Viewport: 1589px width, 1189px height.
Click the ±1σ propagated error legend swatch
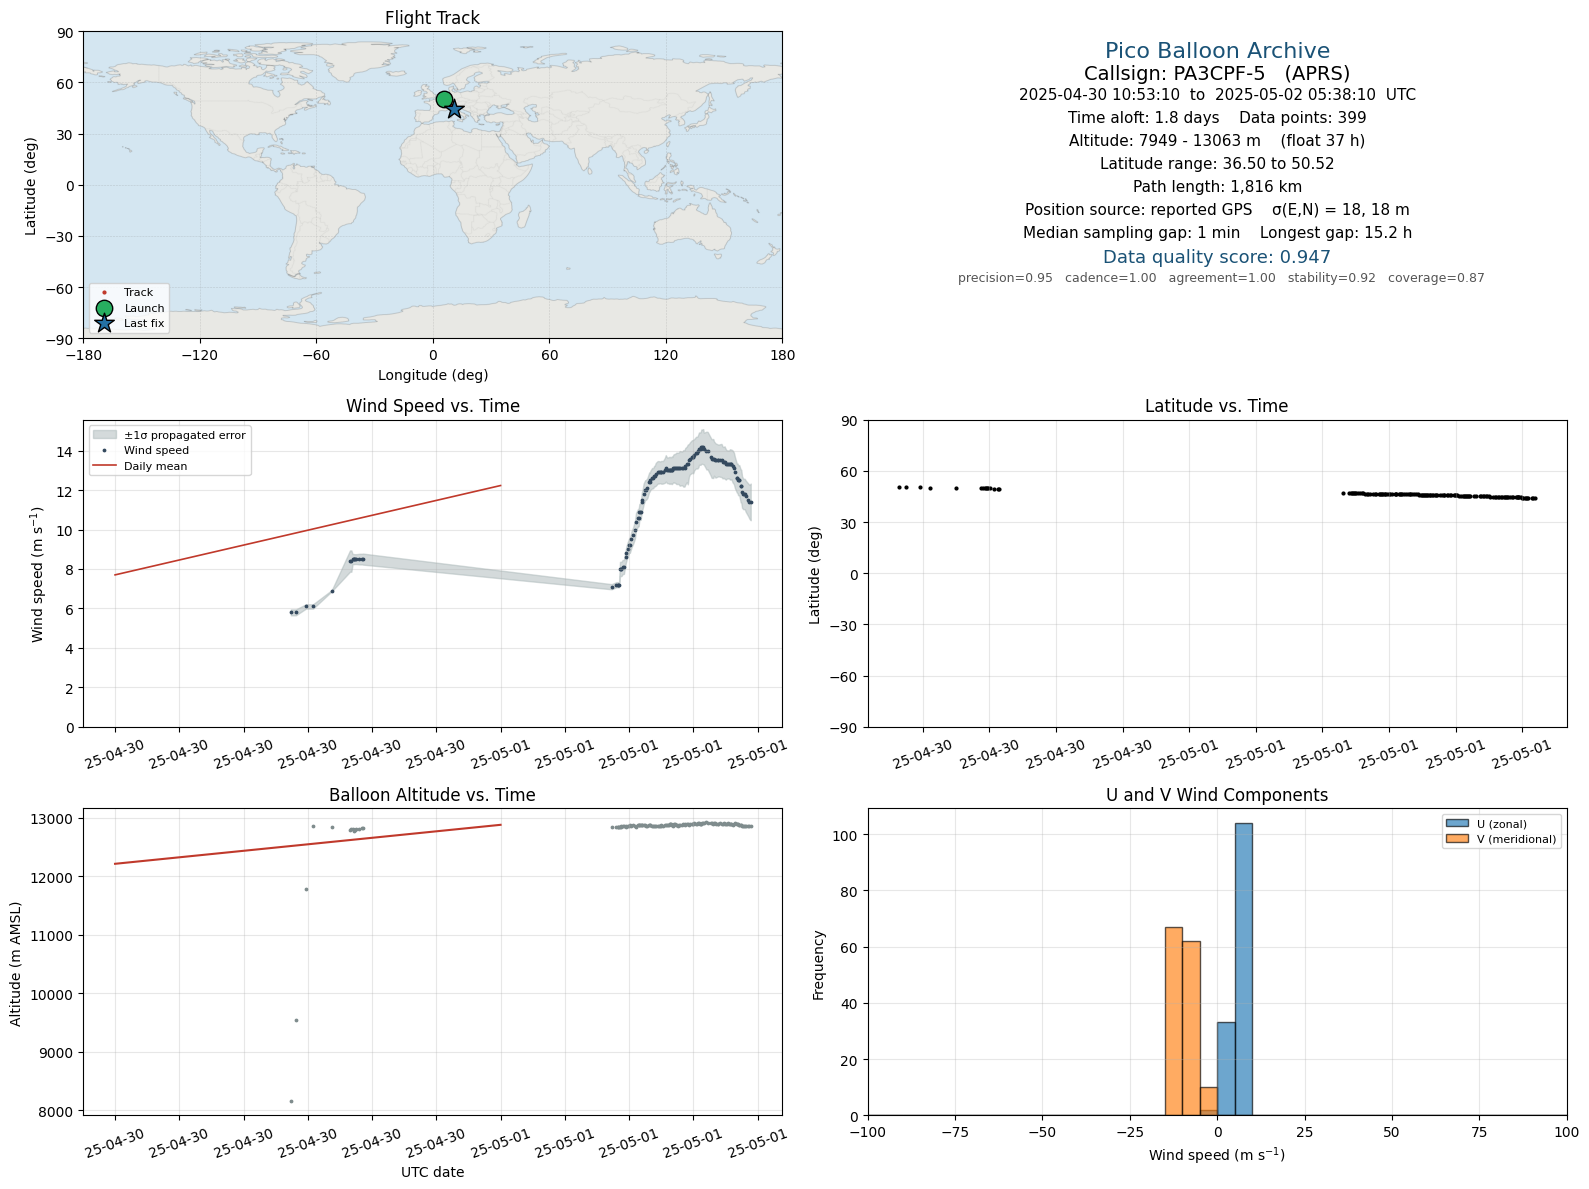(x=105, y=435)
